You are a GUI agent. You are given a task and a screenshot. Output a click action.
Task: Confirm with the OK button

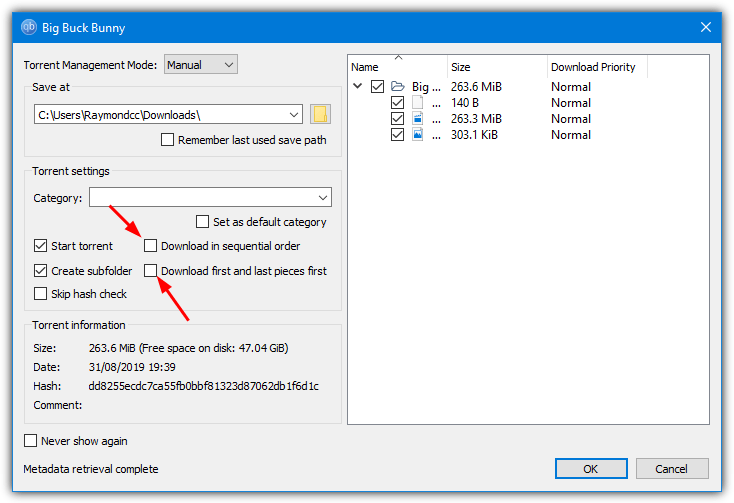pyautogui.click(x=591, y=469)
